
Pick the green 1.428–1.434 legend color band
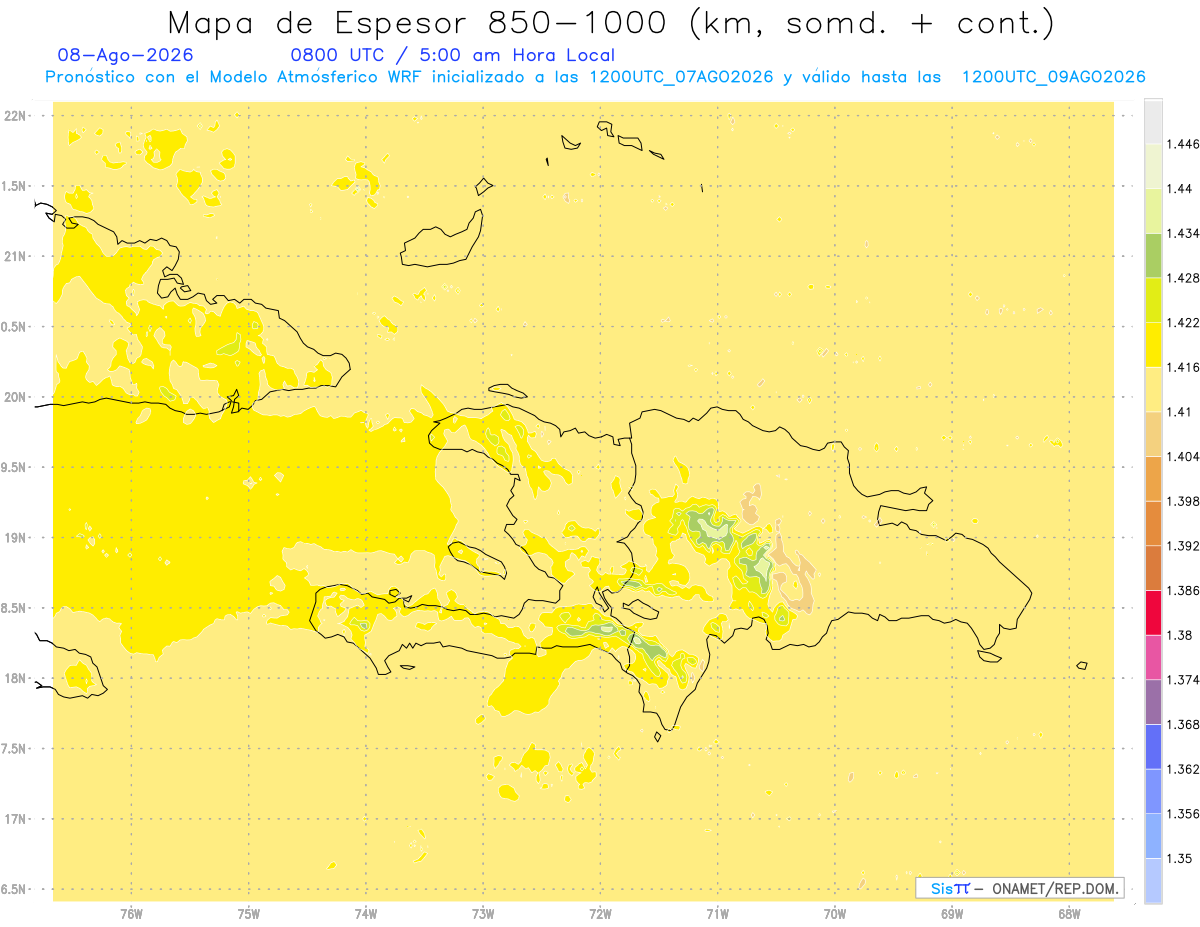pos(1153,255)
